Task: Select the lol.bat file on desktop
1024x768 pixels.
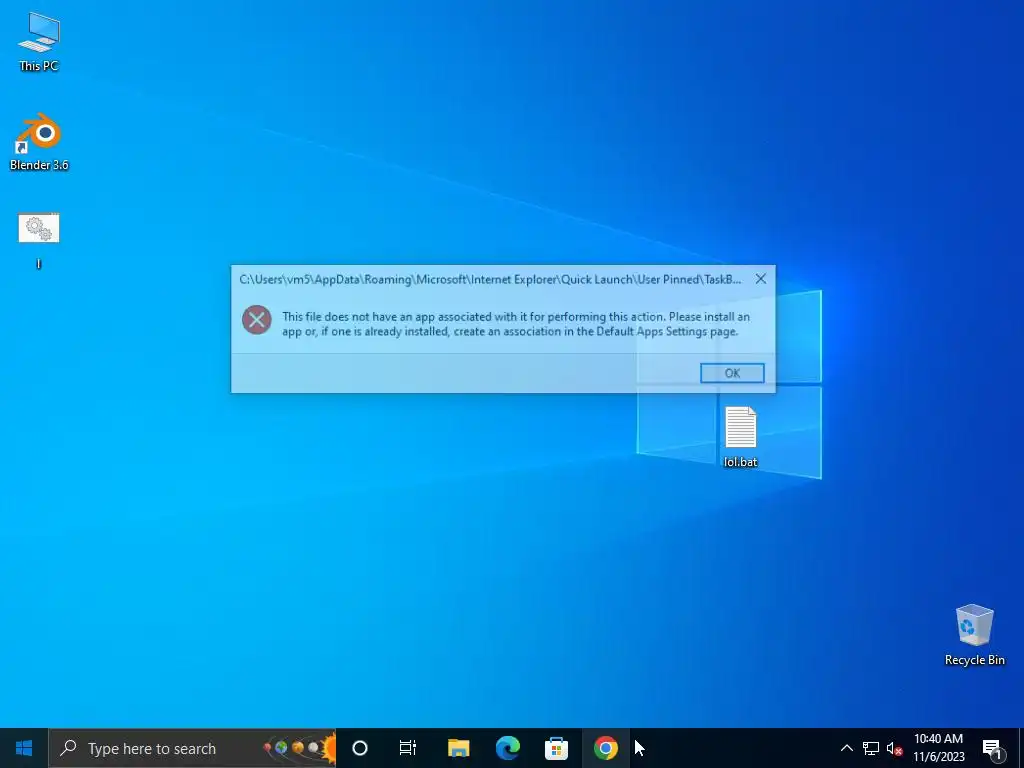Action: (x=741, y=436)
